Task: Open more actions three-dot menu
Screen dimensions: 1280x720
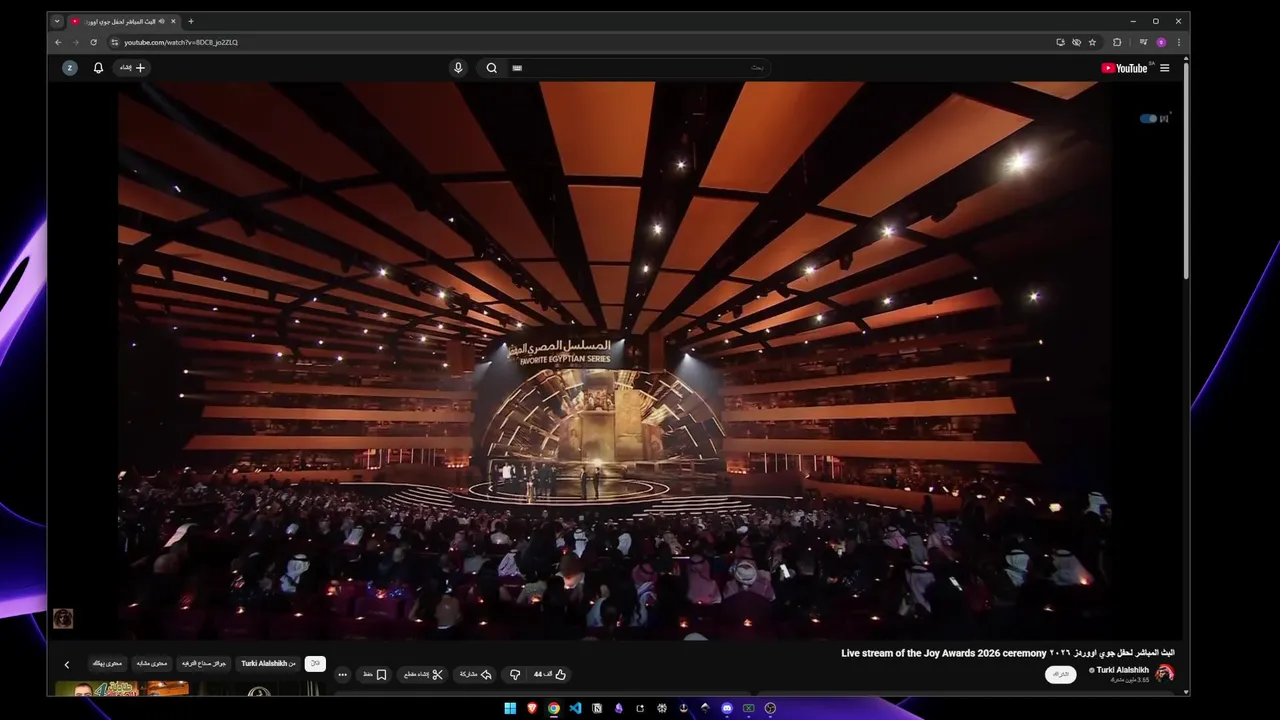Action: click(342, 675)
